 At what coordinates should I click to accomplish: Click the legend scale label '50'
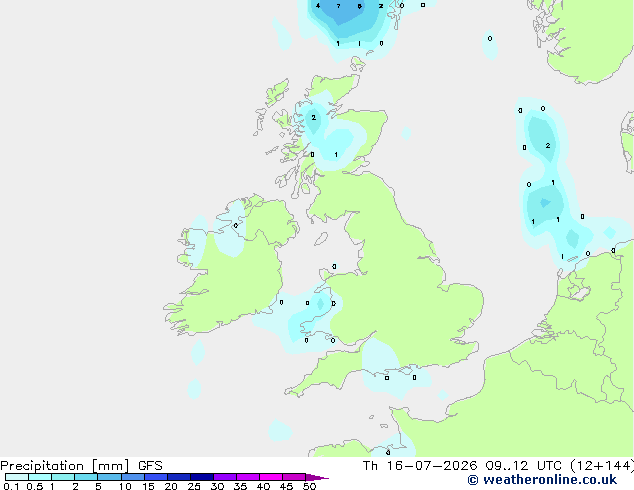309,486
